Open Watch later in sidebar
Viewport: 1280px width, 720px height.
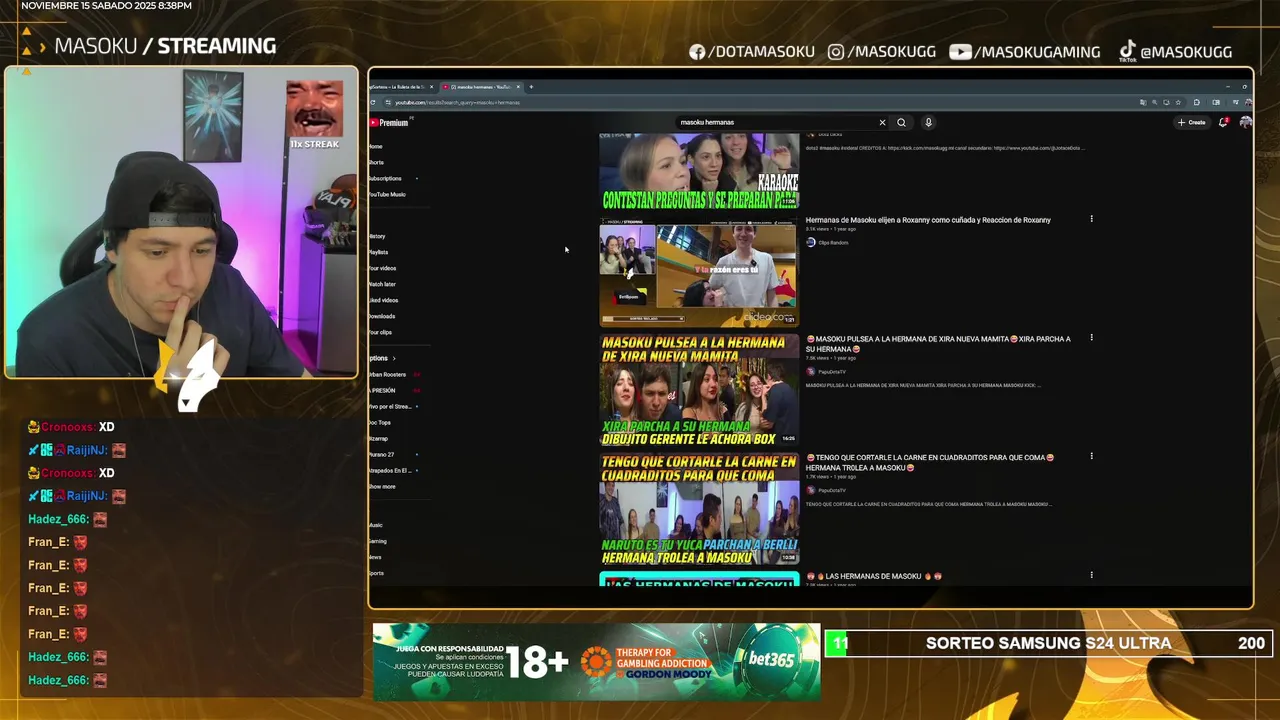383,284
